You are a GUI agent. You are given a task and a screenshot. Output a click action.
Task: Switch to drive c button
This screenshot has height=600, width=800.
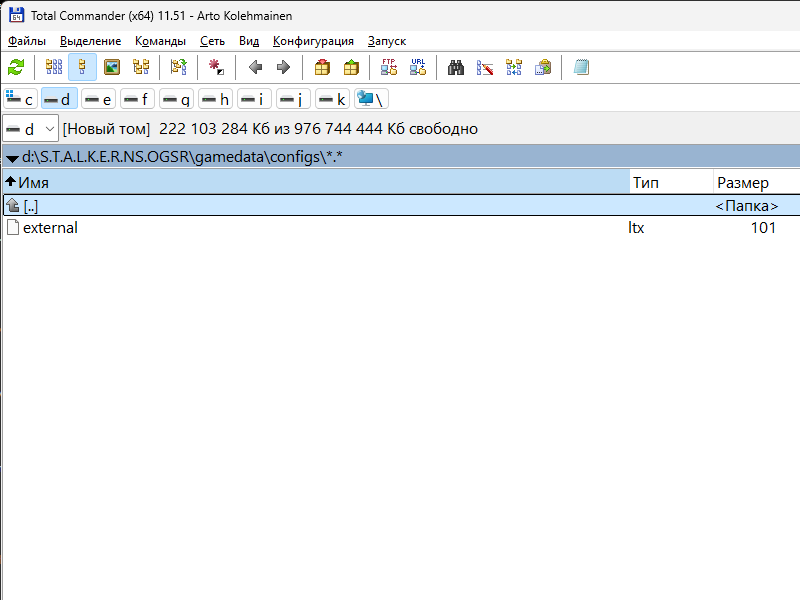20,99
